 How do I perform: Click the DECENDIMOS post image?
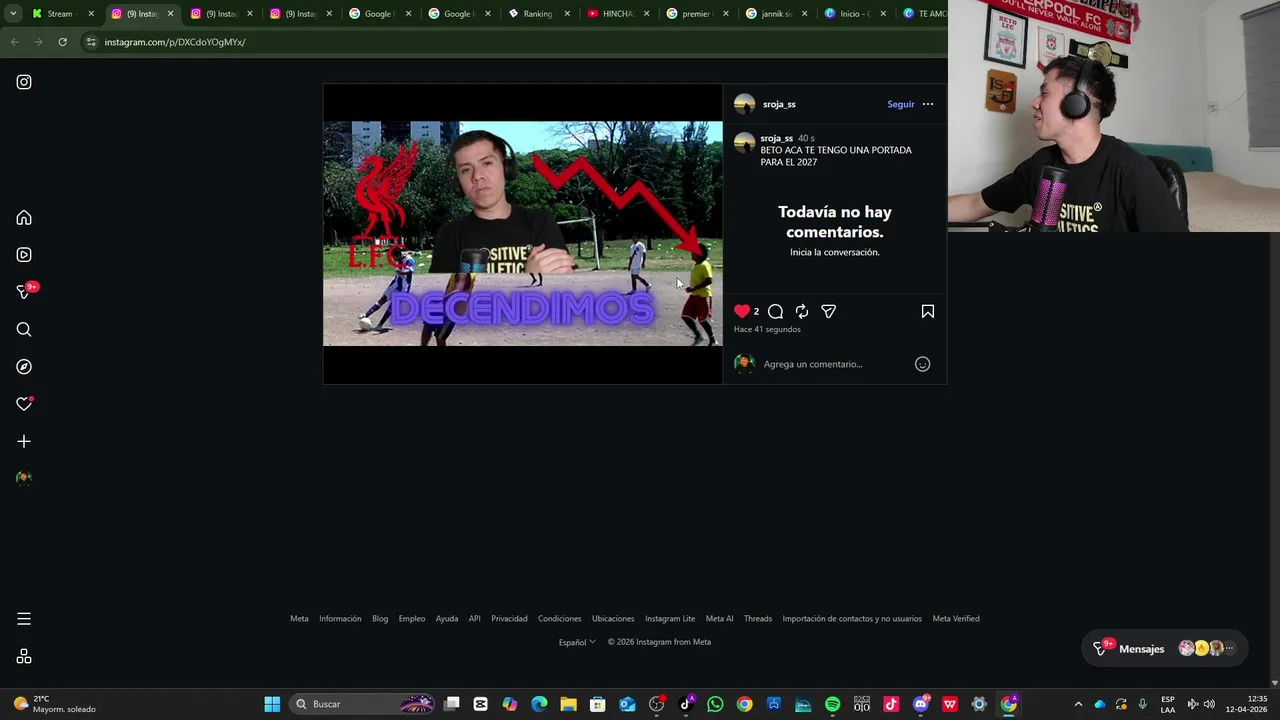pyautogui.click(x=522, y=234)
